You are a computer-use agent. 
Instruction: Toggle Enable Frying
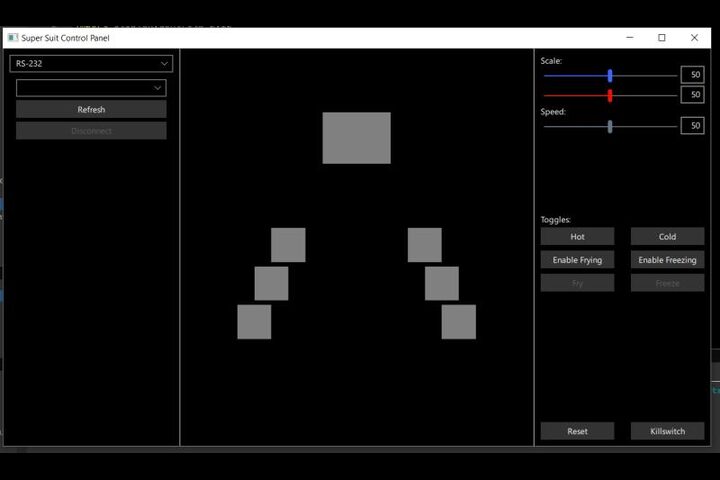(577, 260)
